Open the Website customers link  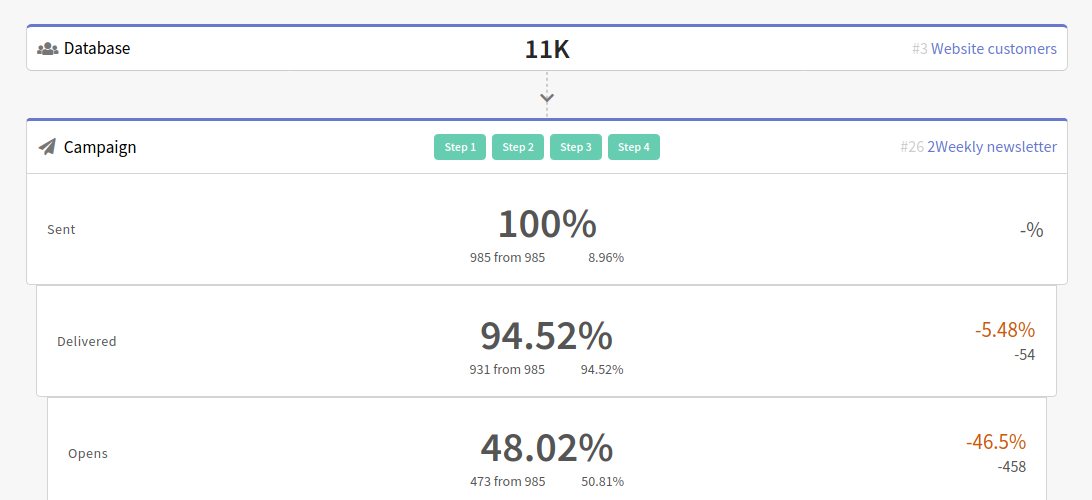(x=994, y=49)
